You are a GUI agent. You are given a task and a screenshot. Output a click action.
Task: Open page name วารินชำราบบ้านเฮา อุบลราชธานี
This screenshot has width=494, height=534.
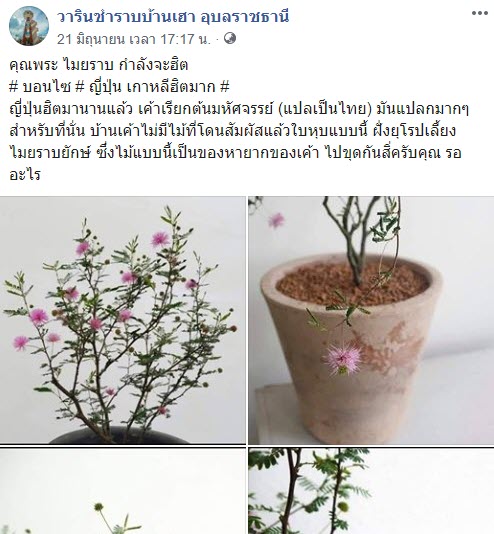point(173,16)
